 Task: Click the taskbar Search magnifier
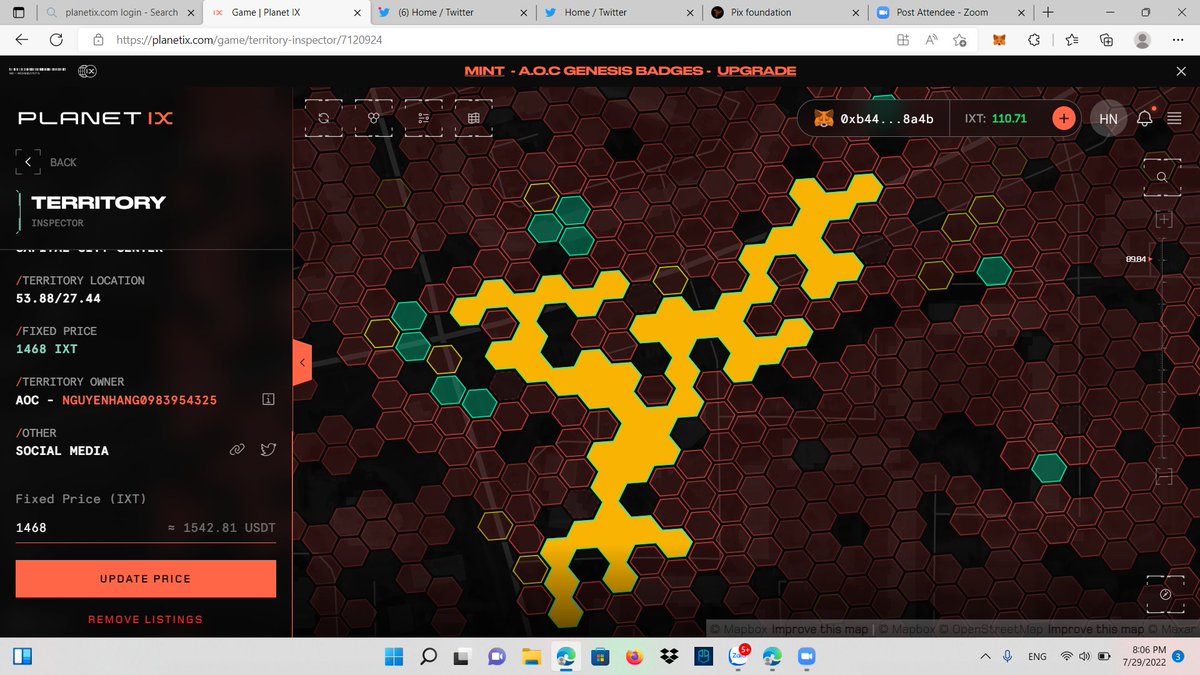(x=428, y=657)
